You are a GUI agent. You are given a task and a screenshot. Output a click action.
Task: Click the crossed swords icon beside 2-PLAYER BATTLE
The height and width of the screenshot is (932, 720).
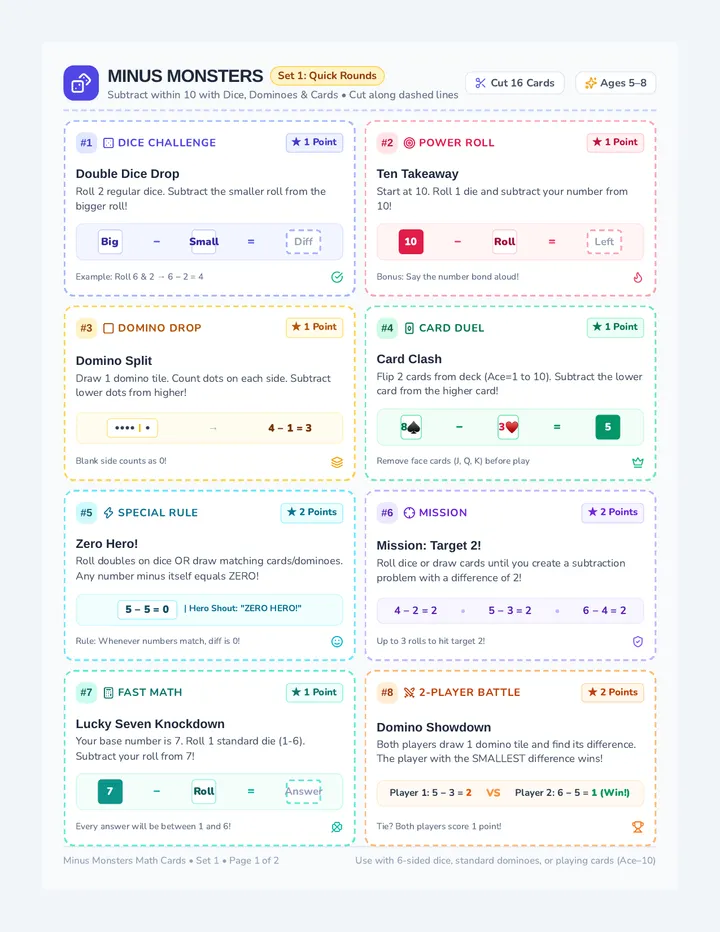click(x=409, y=692)
